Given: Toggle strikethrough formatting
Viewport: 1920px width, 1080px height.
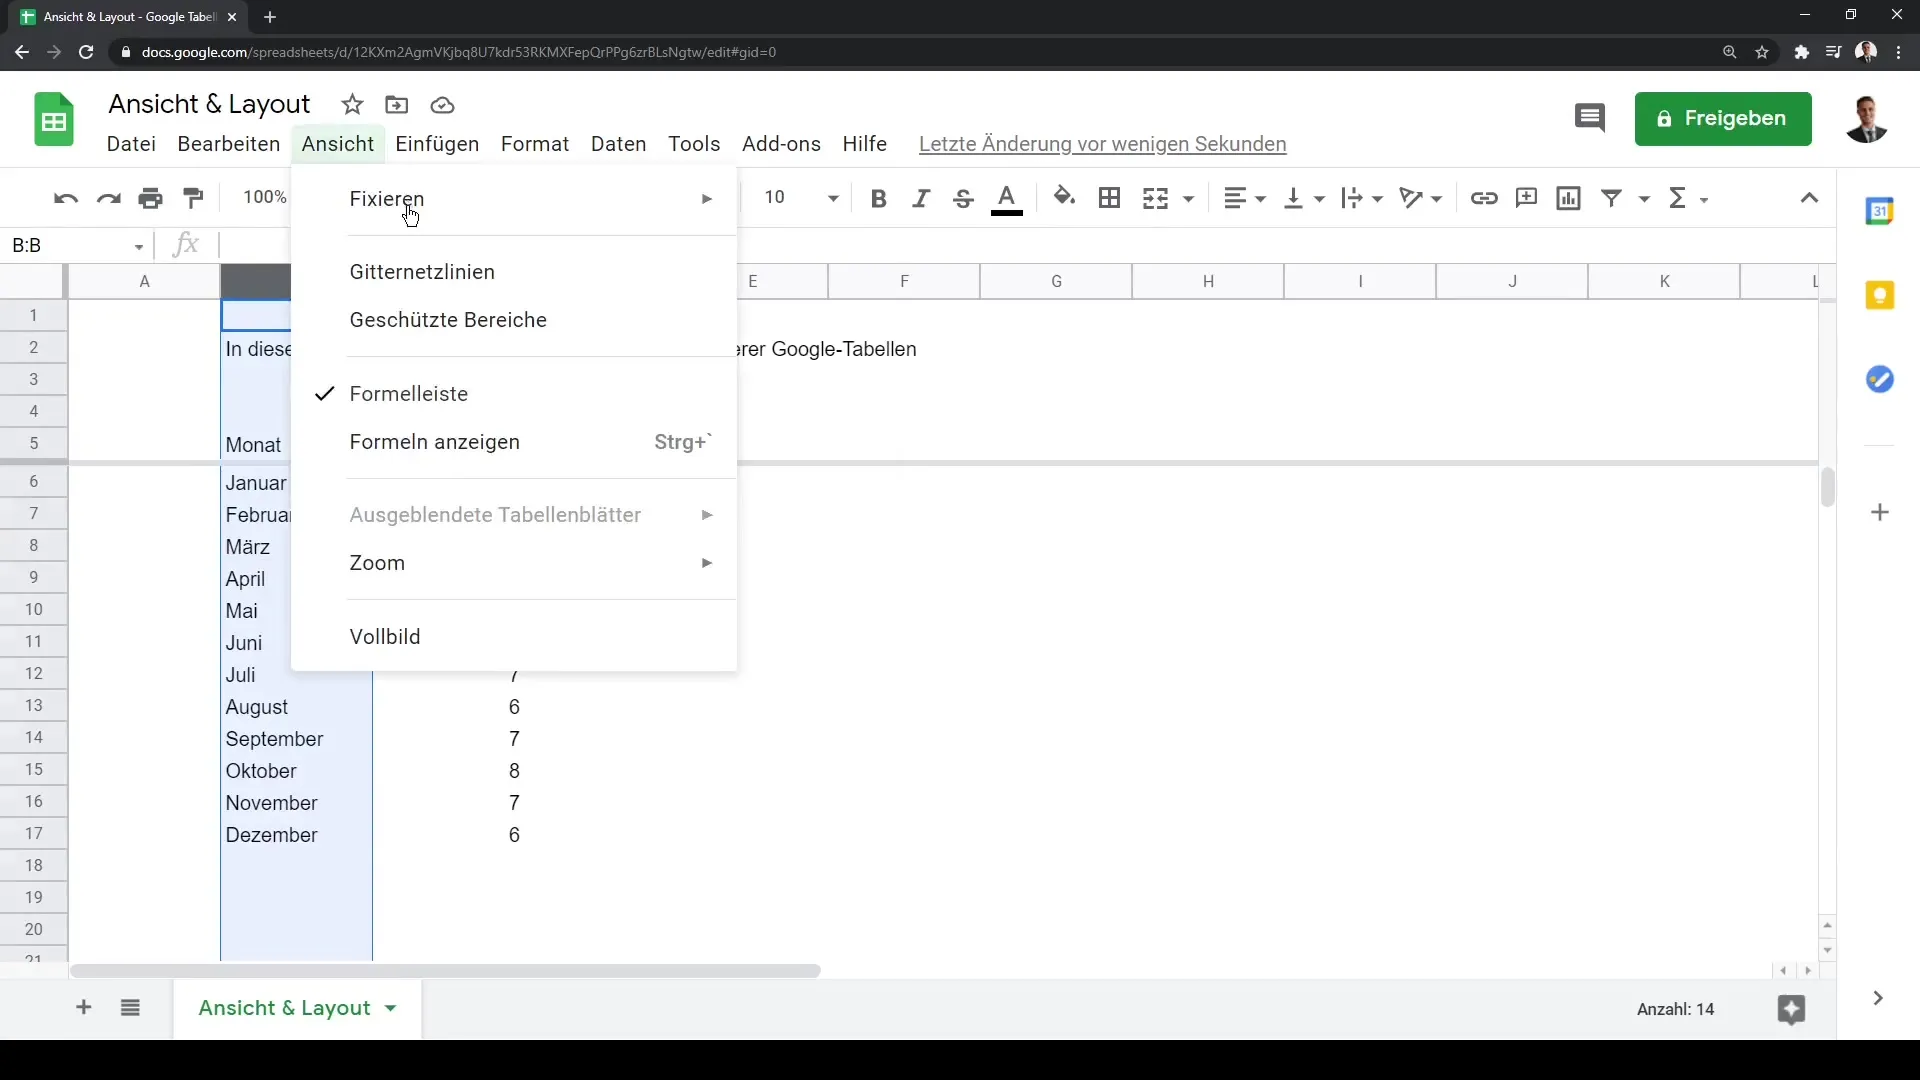Looking at the screenshot, I should point(963,198).
